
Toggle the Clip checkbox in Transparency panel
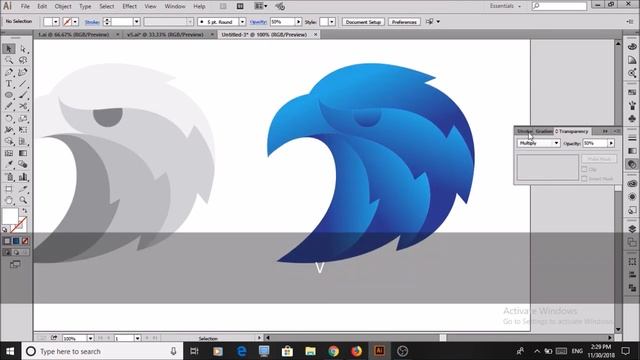(584, 169)
